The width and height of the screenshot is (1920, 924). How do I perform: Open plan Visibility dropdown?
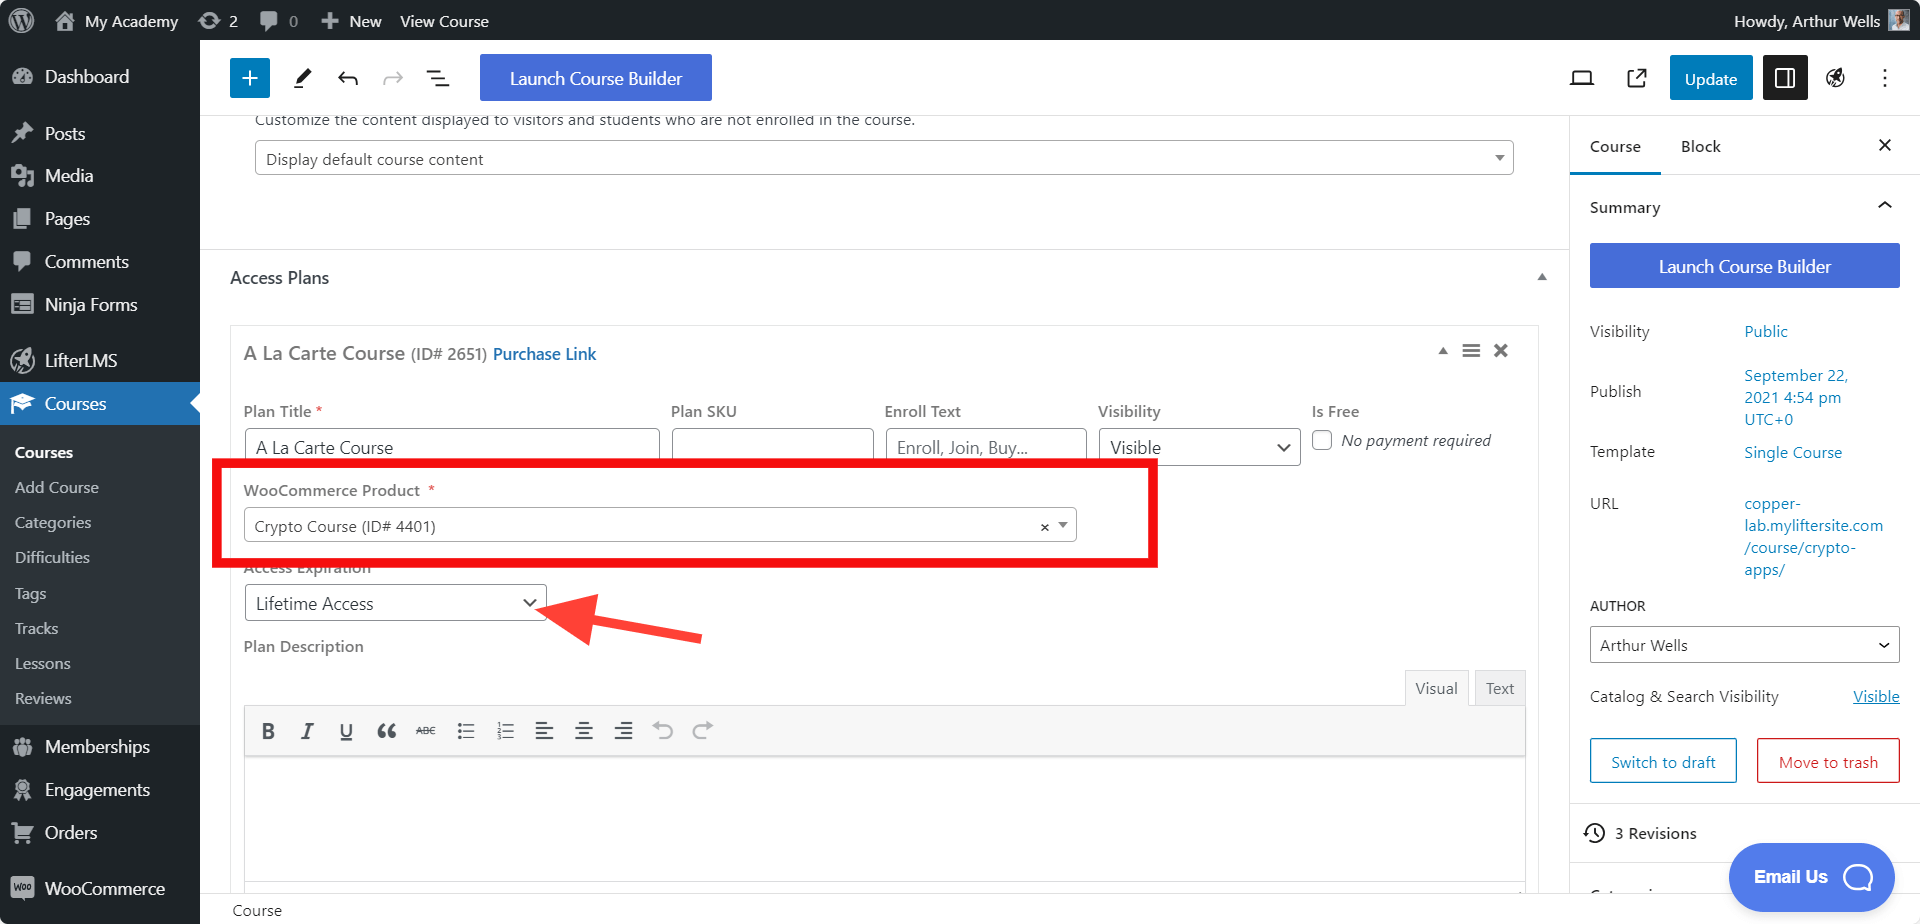1199,447
